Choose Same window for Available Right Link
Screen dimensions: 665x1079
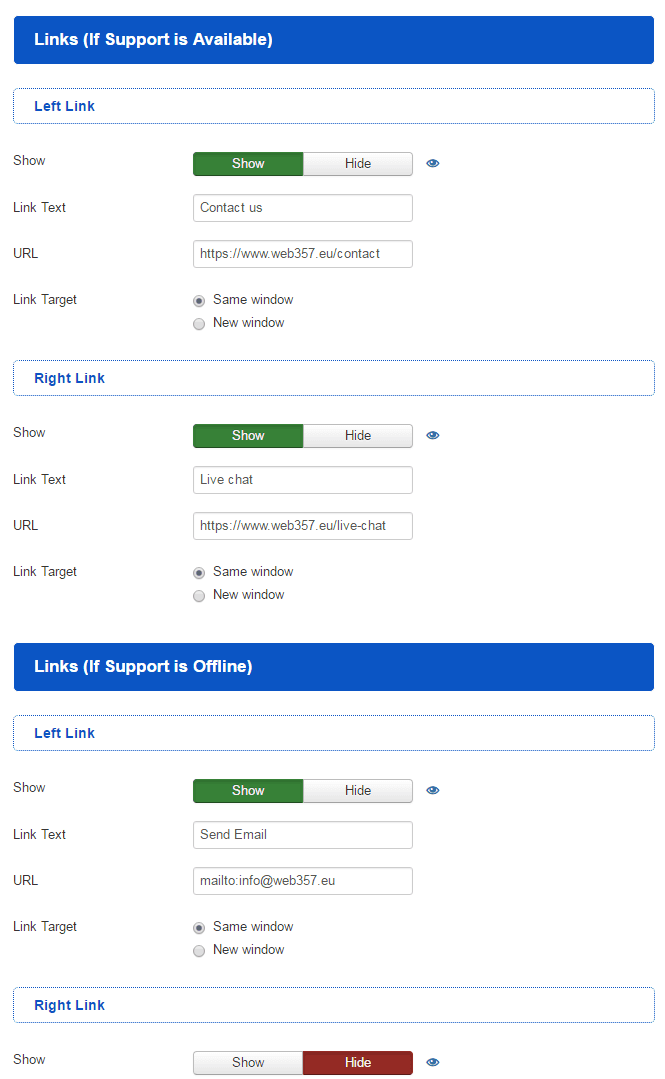point(199,573)
